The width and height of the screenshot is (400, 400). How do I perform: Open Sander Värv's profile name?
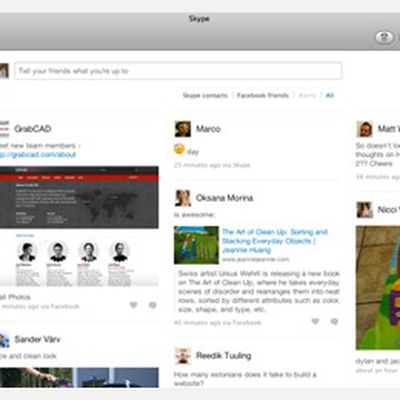click(37, 339)
